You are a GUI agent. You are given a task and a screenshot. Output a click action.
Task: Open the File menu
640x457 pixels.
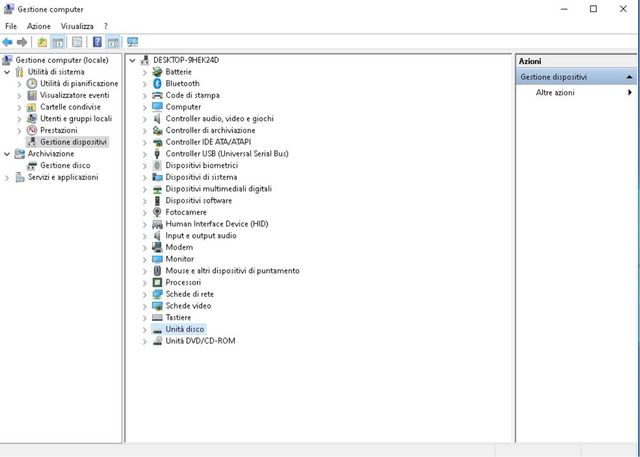pos(11,26)
